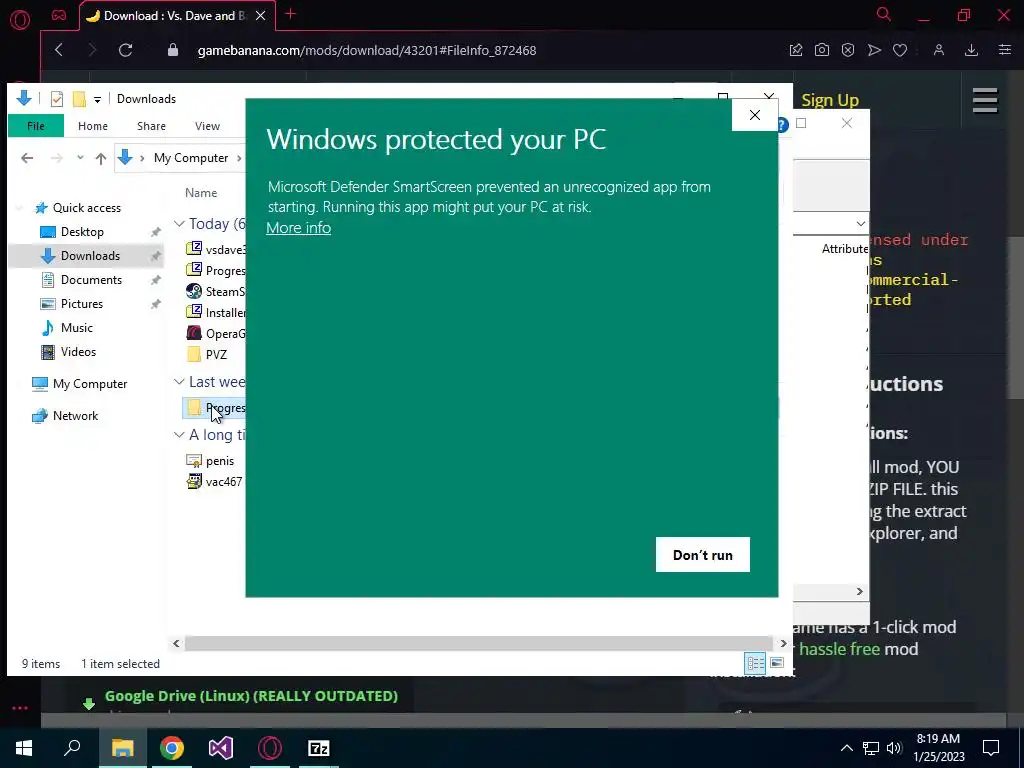Switch Explorer to large icons view

(x=776, y=664)
